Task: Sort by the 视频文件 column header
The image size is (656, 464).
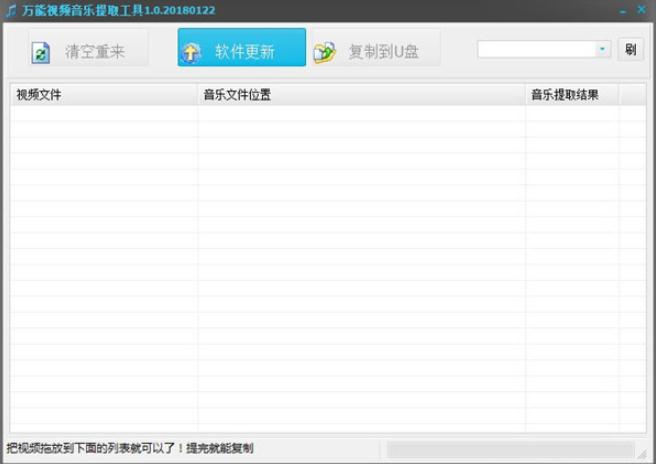Action: (x=103, y=95)
